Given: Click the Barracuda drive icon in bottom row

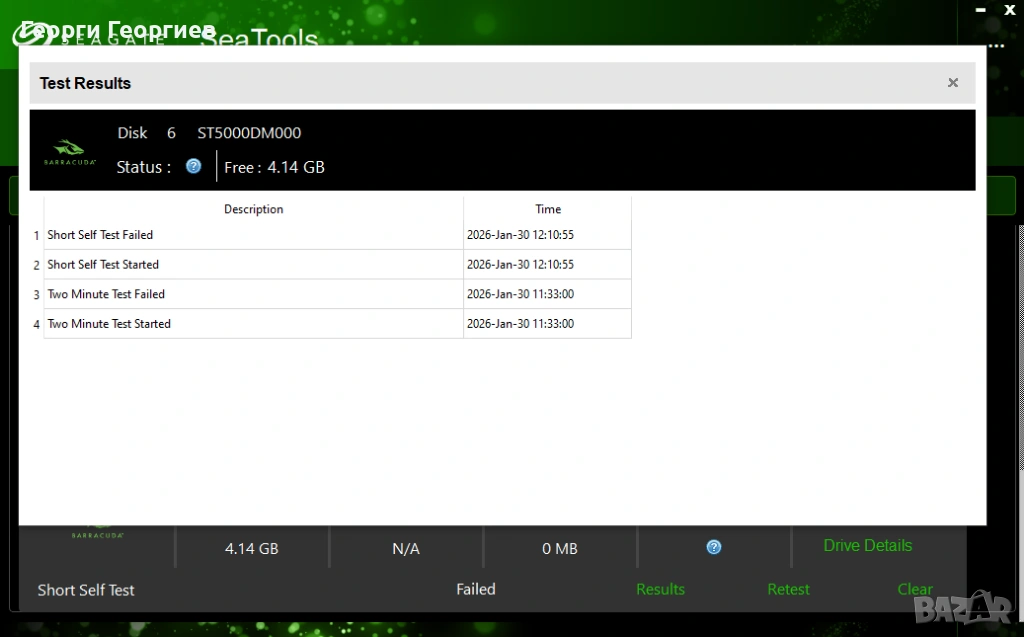Looking at the screenshot, I should click(x=97, y=532).
